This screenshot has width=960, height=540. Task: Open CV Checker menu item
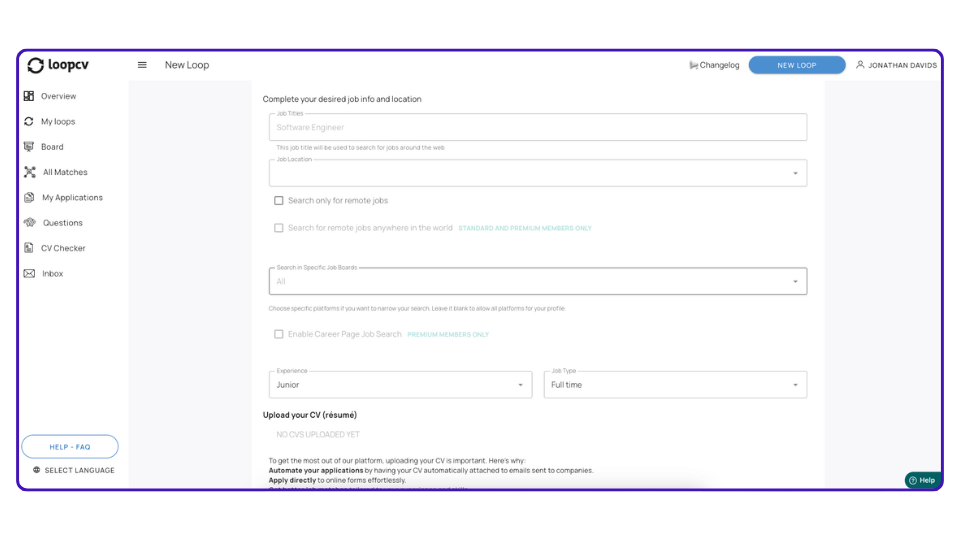63,248
